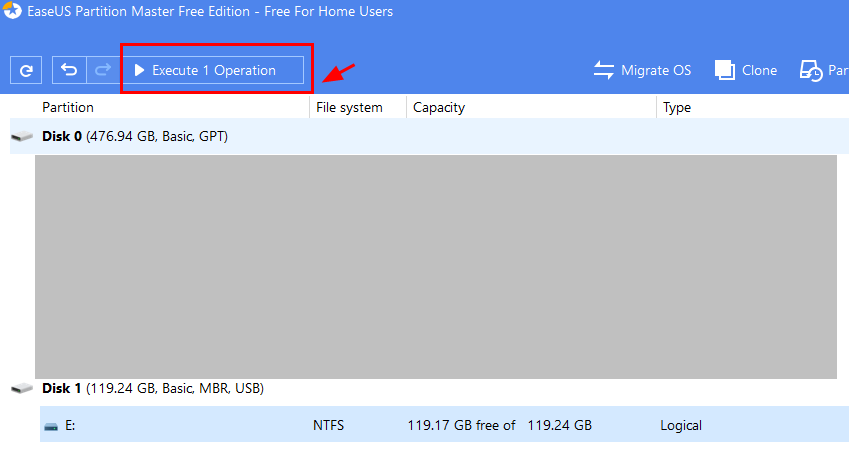
Task: Click Disk 0 drive icon
Action: 22,136
